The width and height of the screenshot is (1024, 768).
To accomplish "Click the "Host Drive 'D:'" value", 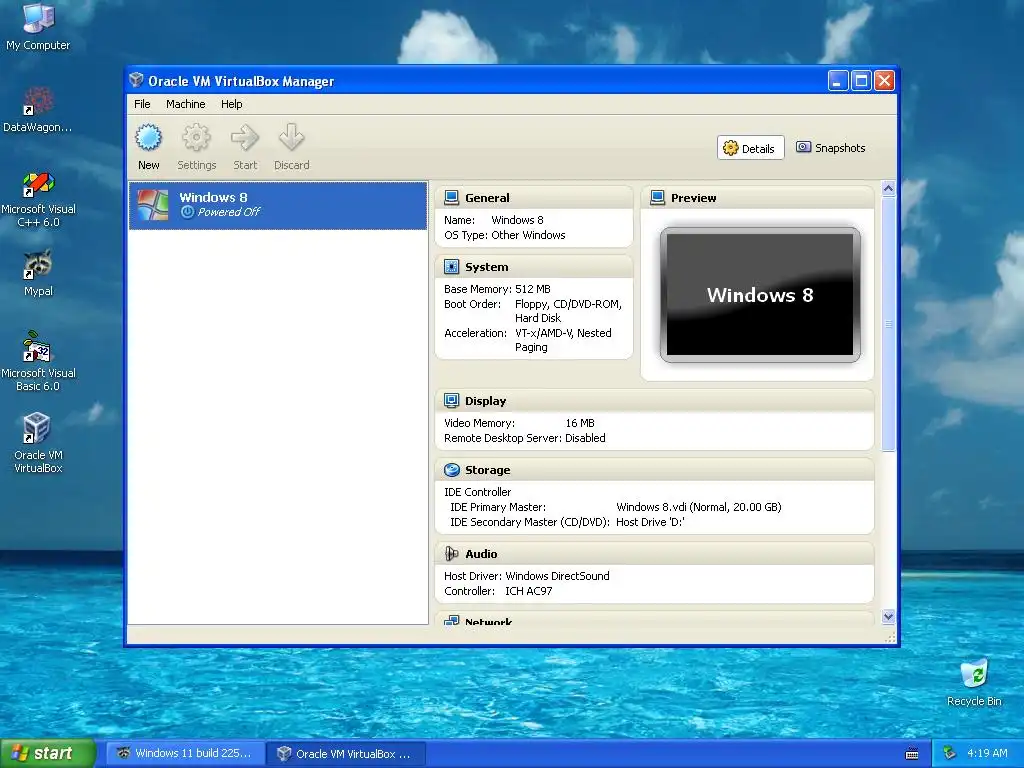I will tap(650, 522).
